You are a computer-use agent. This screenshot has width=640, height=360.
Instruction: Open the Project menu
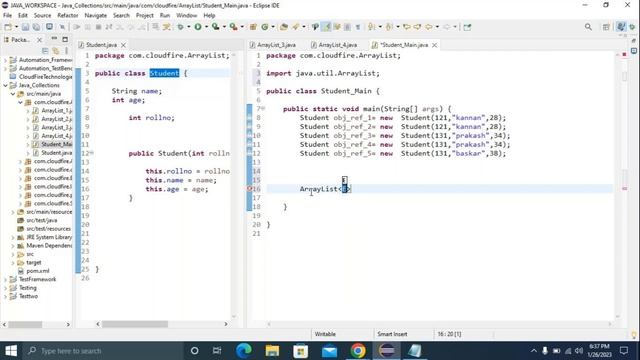pyautogui.click(x=144, y=16)
